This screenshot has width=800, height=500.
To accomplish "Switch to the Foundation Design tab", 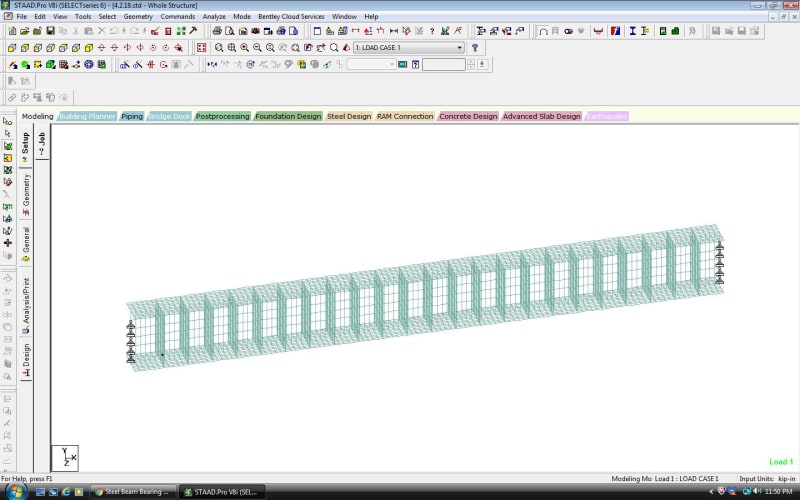I will (x=288, y=116).
